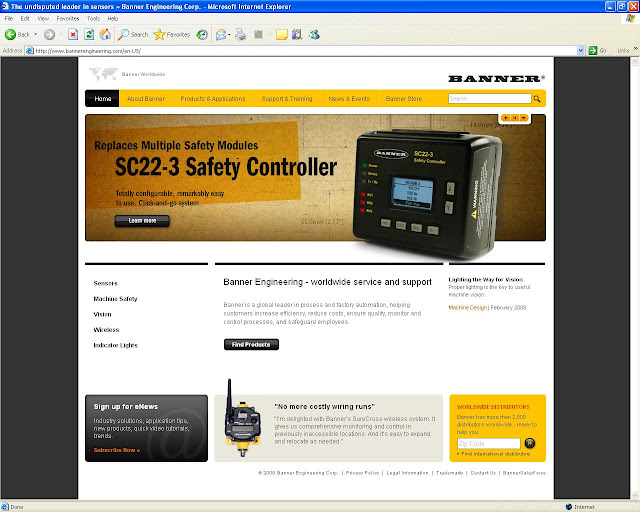Click Subscribe Now in eNews box

pos(117,450)
